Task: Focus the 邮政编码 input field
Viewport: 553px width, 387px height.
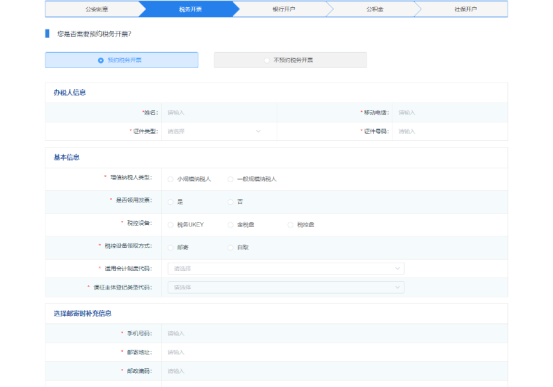Action: pyautogui.click(x=334, y=371)
